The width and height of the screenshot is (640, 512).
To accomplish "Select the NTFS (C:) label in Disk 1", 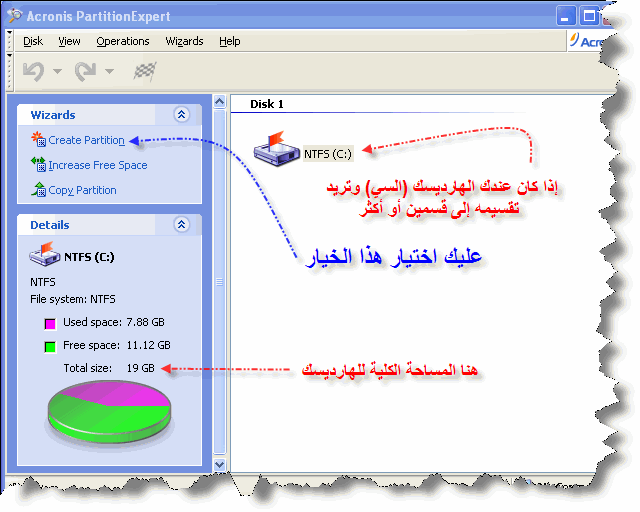I will pyautogui.click(x=328, y=154).
